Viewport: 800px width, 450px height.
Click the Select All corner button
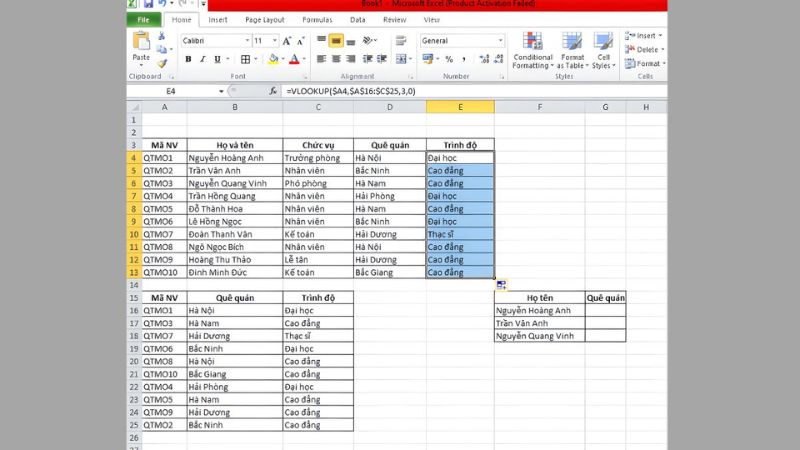tap(134, 107)
